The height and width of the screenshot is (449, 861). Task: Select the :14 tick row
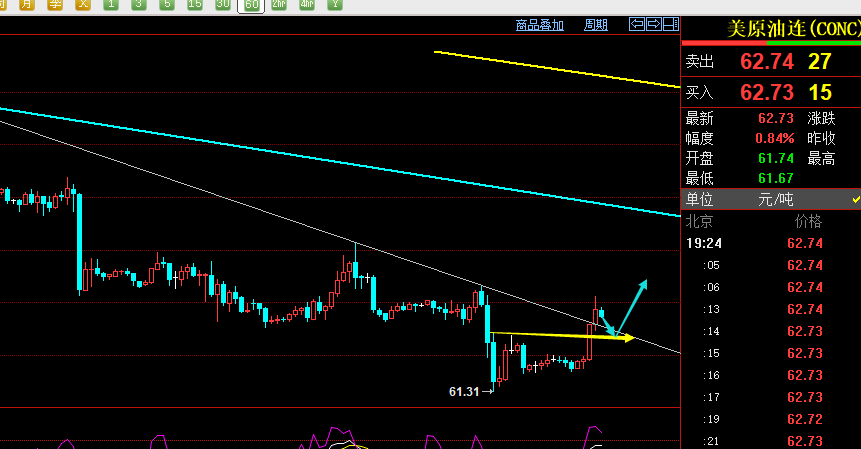[771, 331]
